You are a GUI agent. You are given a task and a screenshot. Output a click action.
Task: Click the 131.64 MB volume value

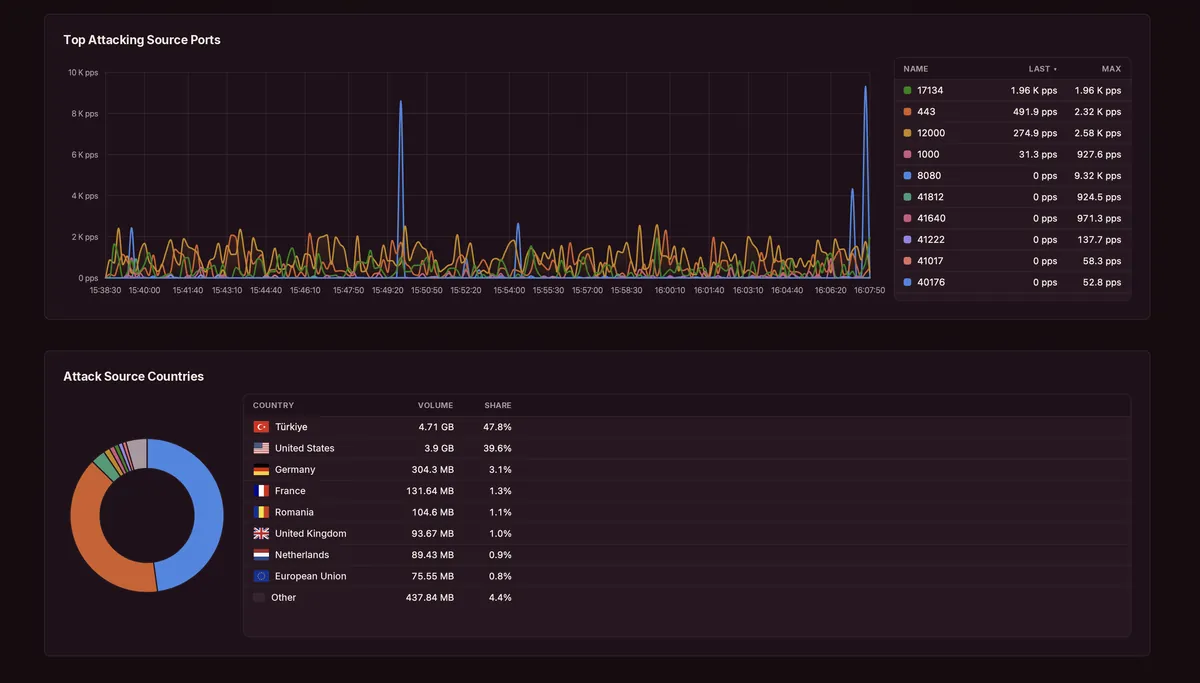[431, 491]
